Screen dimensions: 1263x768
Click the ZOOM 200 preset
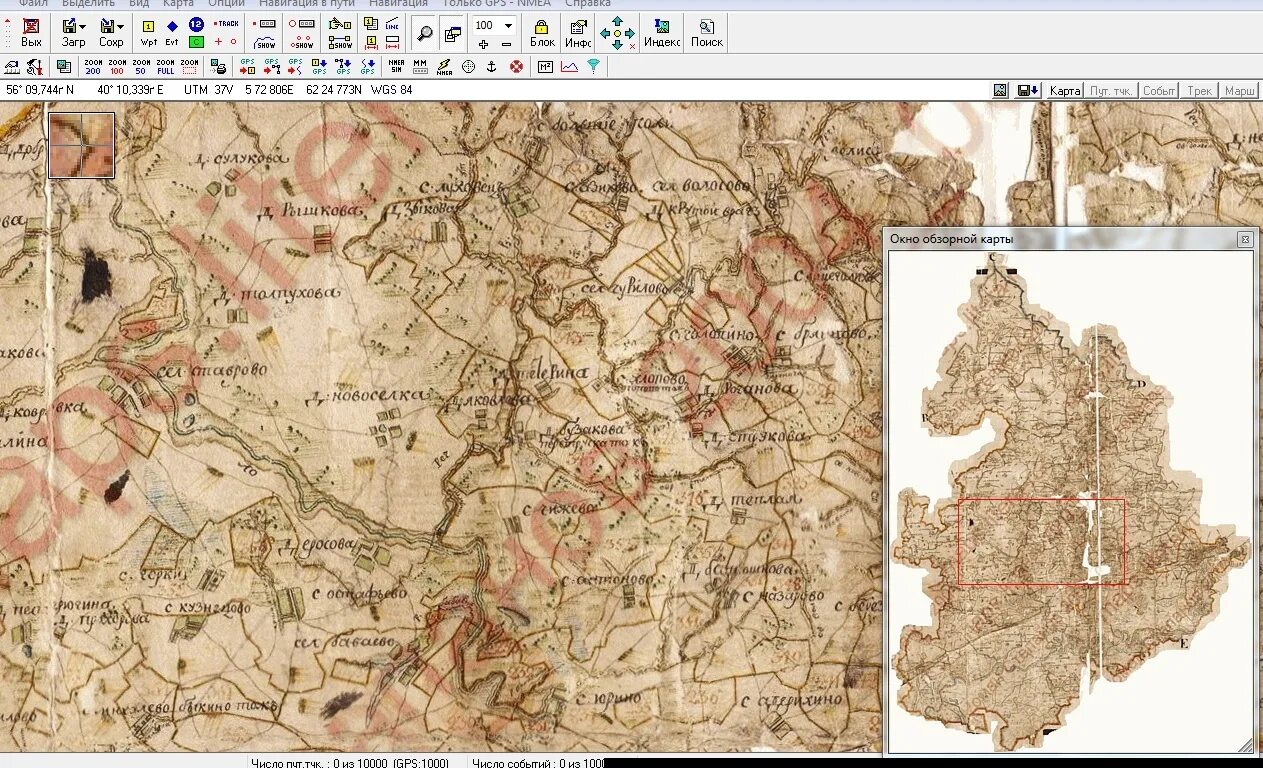click(x=93, y=67)
